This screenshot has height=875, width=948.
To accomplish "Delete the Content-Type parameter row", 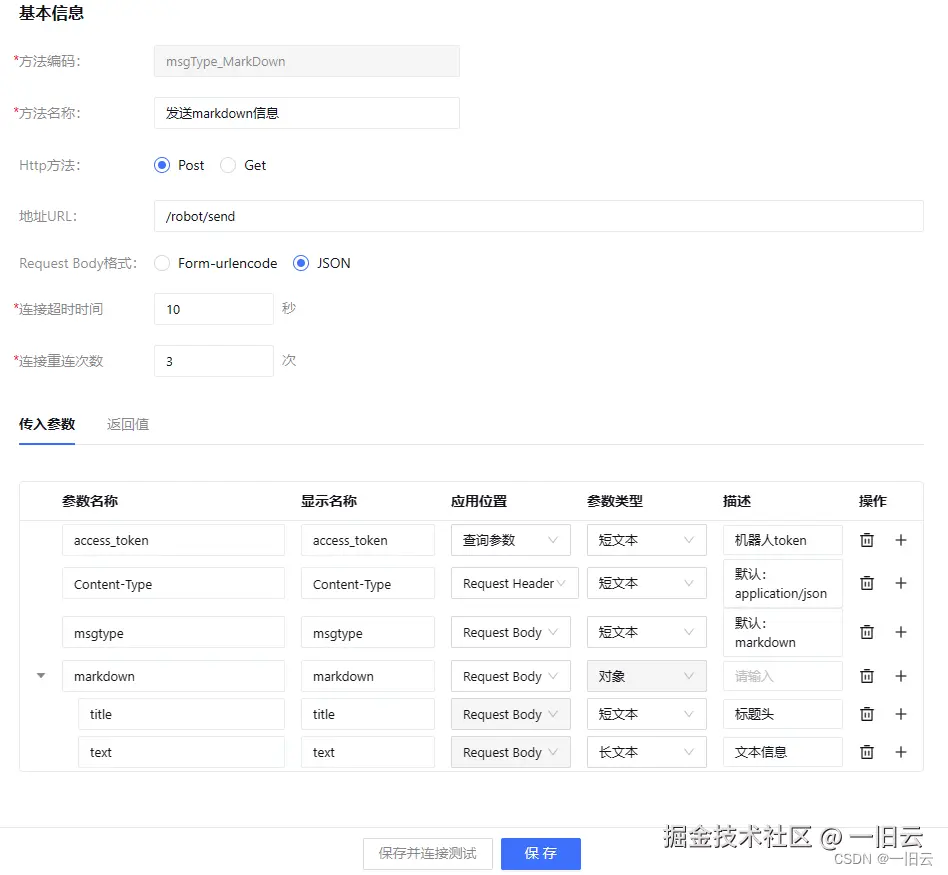I will tap(866, 583).
